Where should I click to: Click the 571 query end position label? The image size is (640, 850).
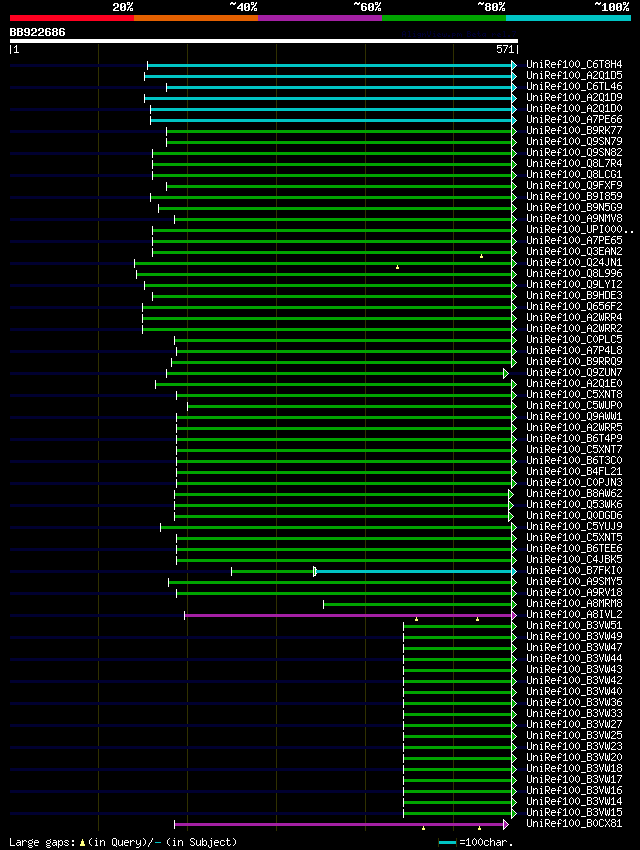505,49
